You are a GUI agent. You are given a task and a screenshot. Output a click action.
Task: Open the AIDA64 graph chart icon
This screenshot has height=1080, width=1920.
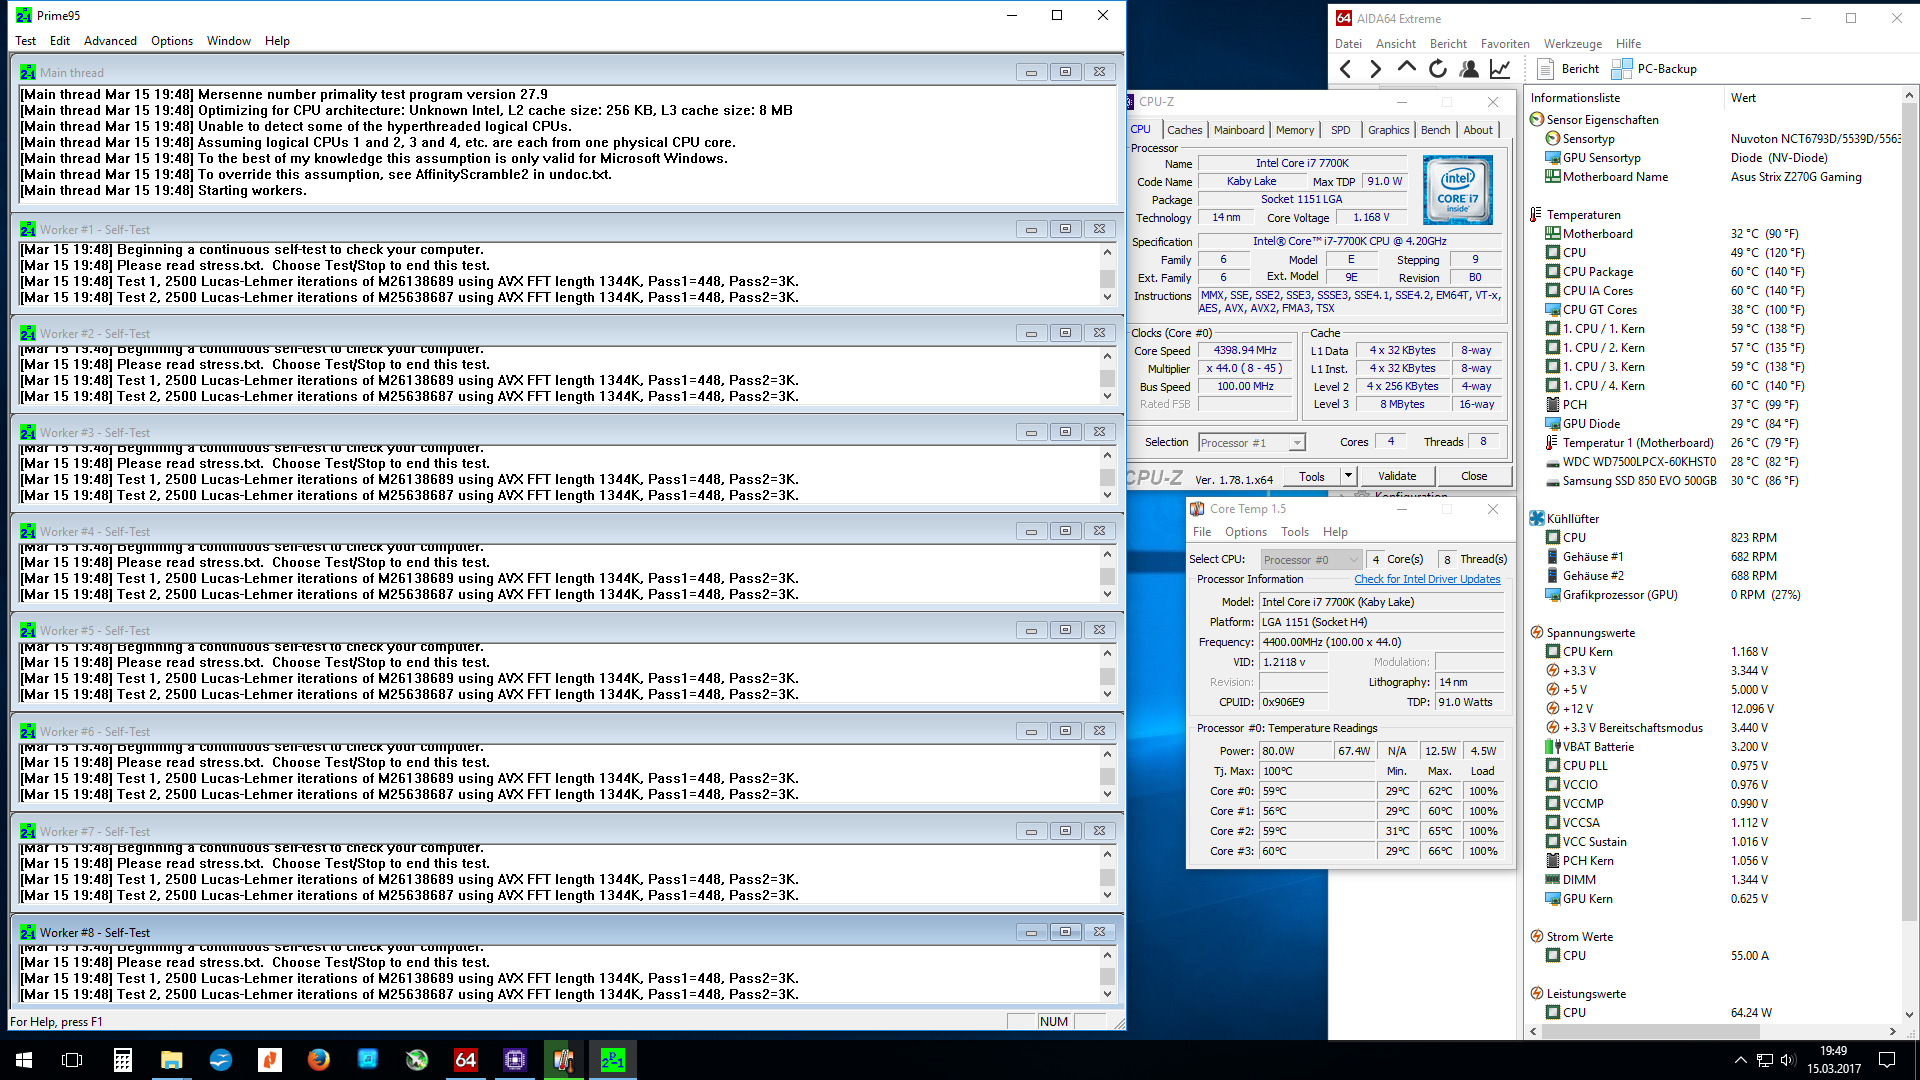[1499, 69]
